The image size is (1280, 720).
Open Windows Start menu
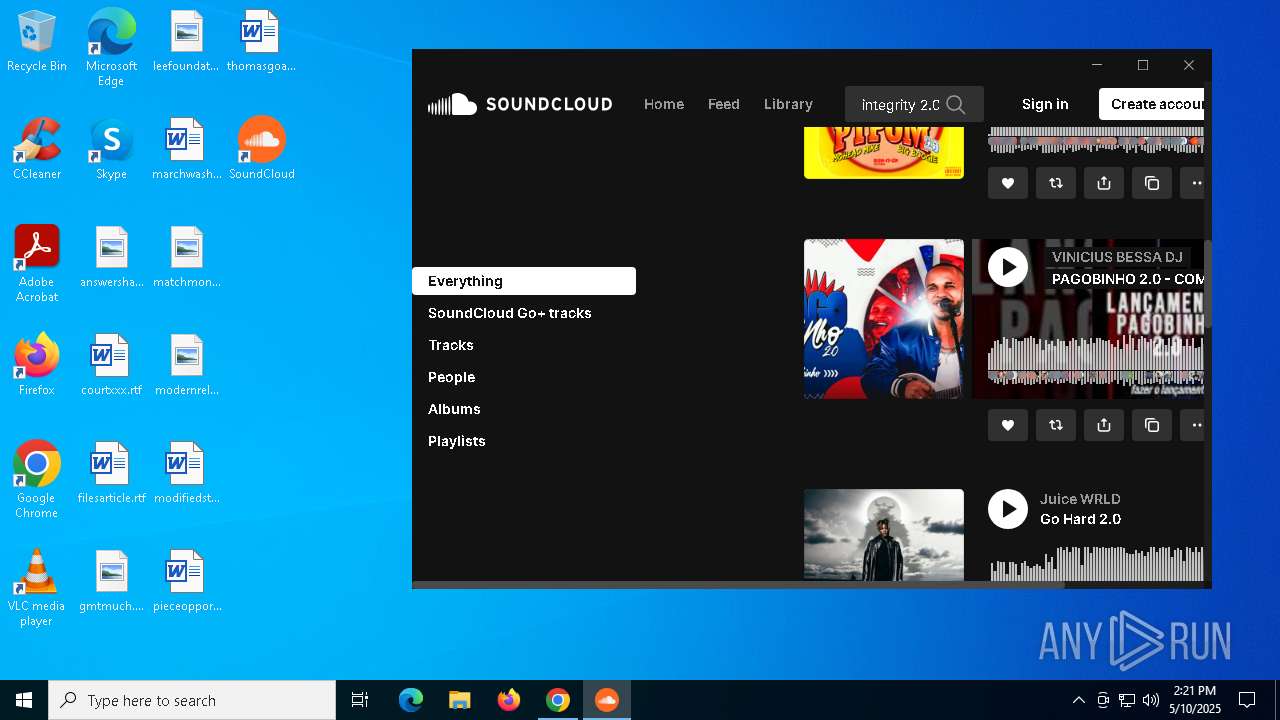pos(24,700)
